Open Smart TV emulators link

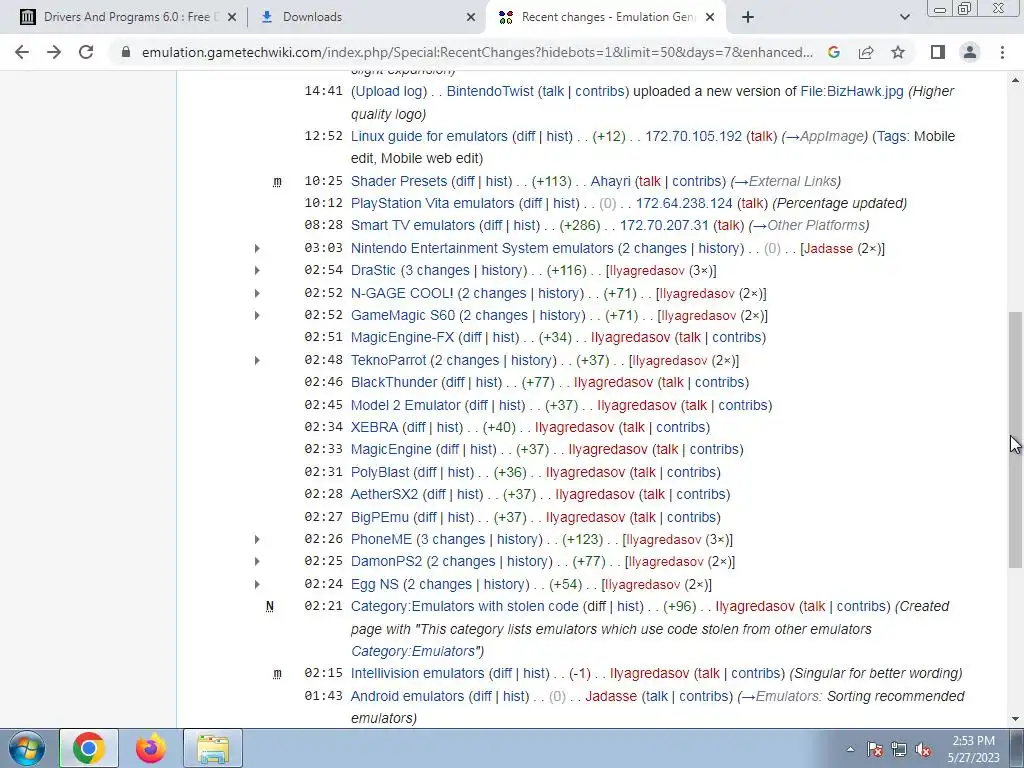coord(413,225)
